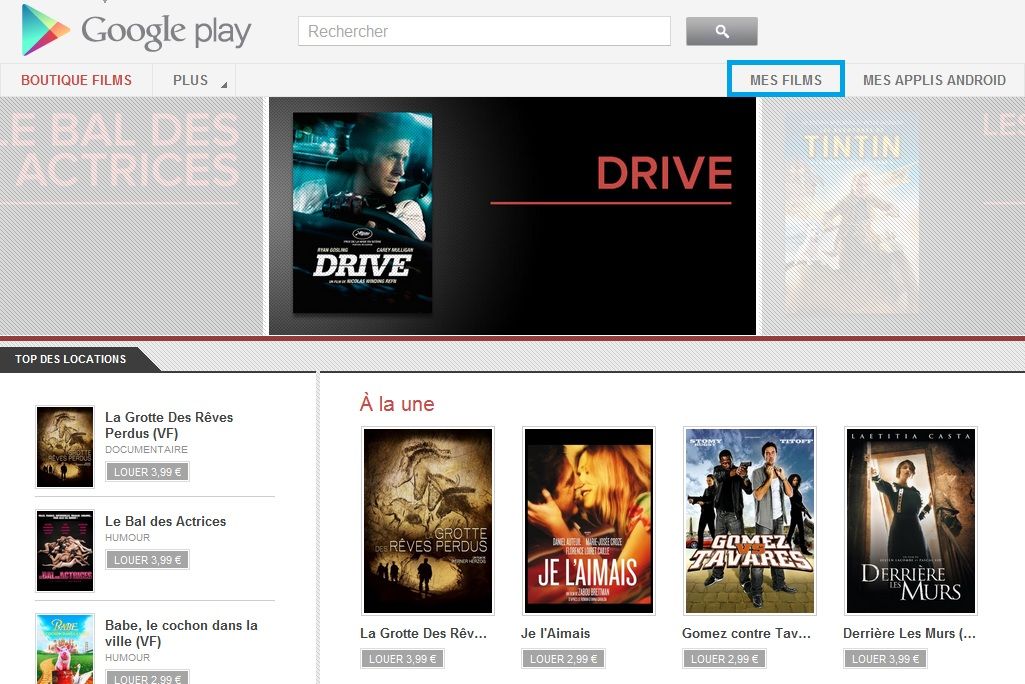Open La Grotte Des Rêves Perdus (VF) sidebar thumbnail

[65, 447]
